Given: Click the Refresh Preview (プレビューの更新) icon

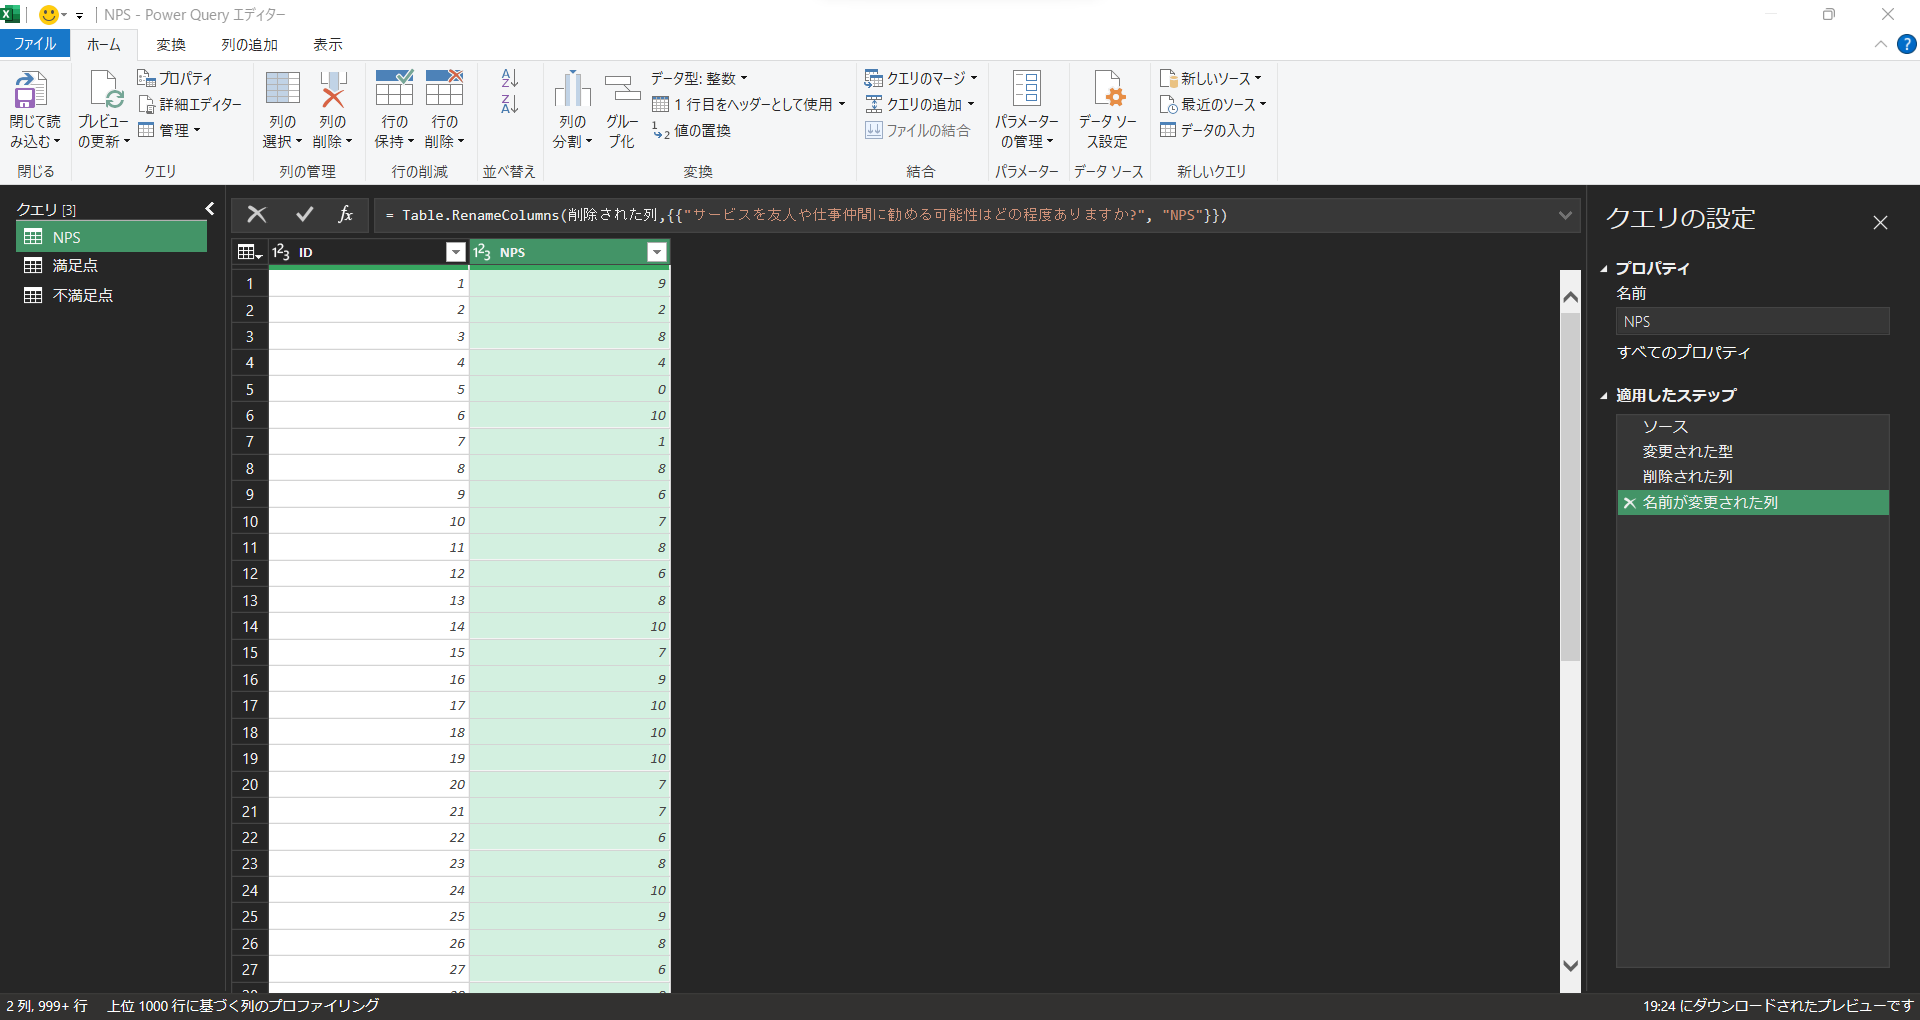Looking at the screenshot, I should (x=105, y=89).
